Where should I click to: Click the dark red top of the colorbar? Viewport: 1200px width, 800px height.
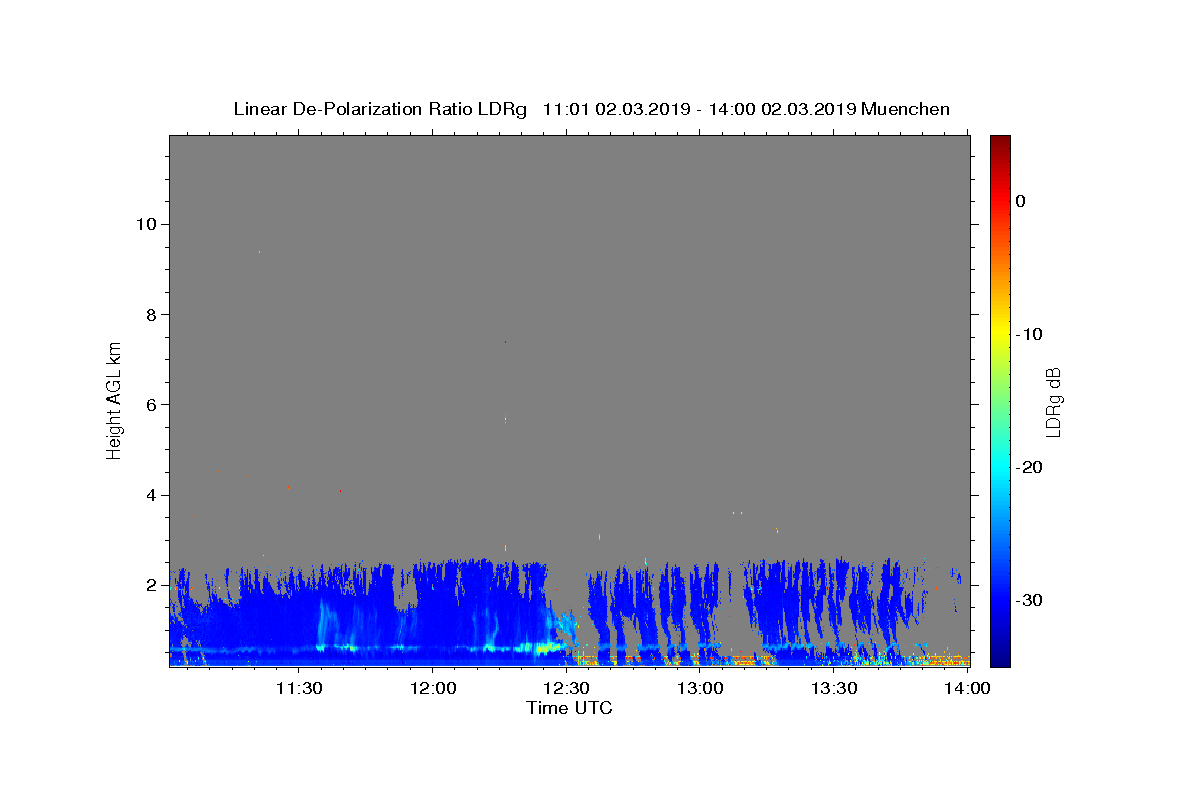click(1000, 143)
